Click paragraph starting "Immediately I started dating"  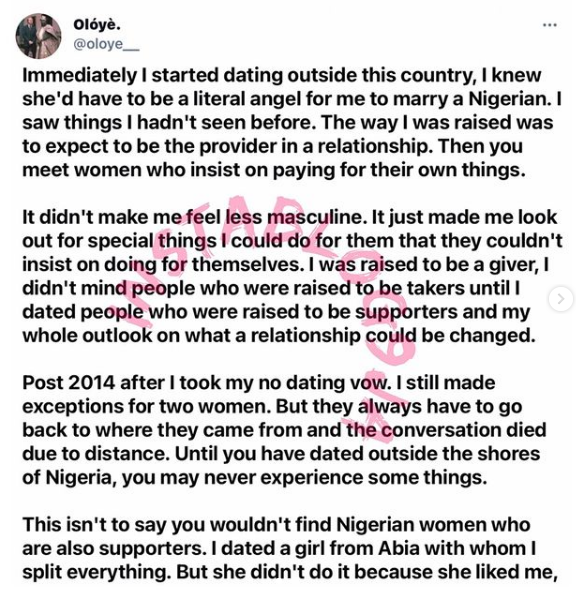pyautogui.click(x=291, y=122)
